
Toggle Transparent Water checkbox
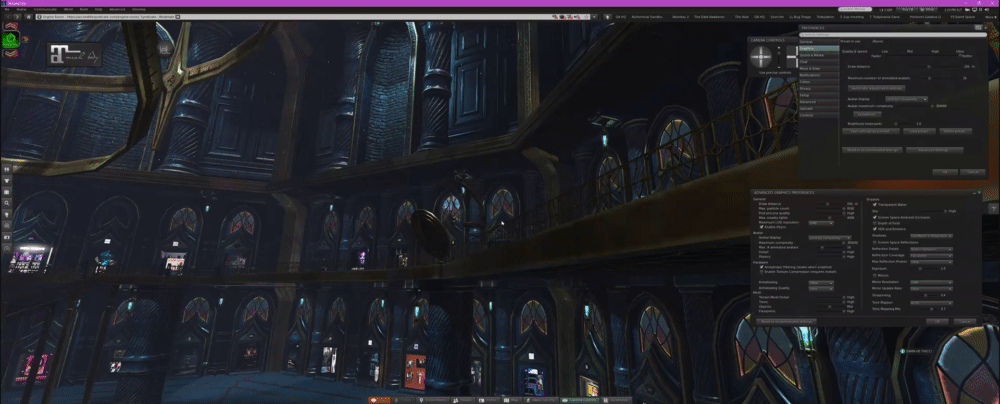[875, 205]
